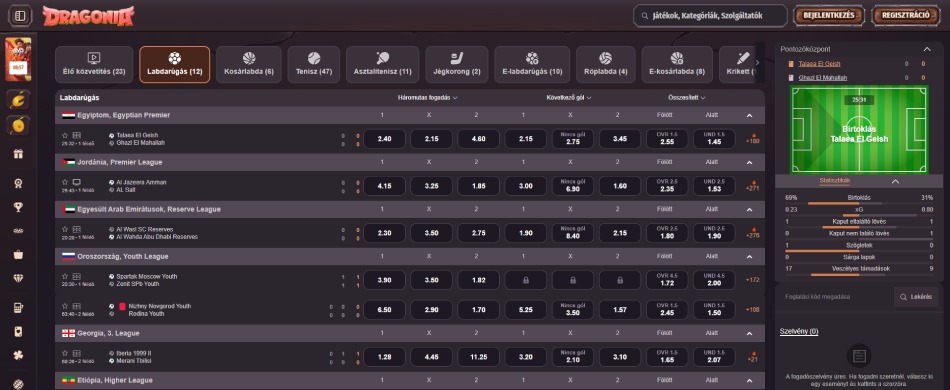Image resolution: width=950 pixels, height=390 pixels.
Task: Select the E-kosárlabda (8) tab
Action: click(x=677, y=65)
